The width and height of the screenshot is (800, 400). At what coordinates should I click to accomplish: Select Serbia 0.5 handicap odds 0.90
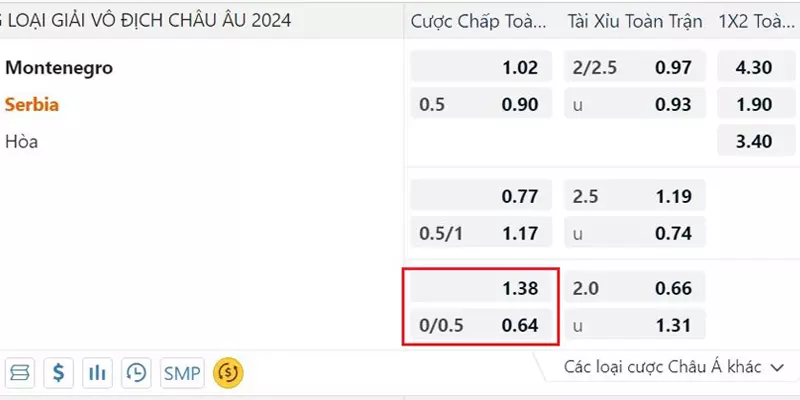(x=481, y=104)
